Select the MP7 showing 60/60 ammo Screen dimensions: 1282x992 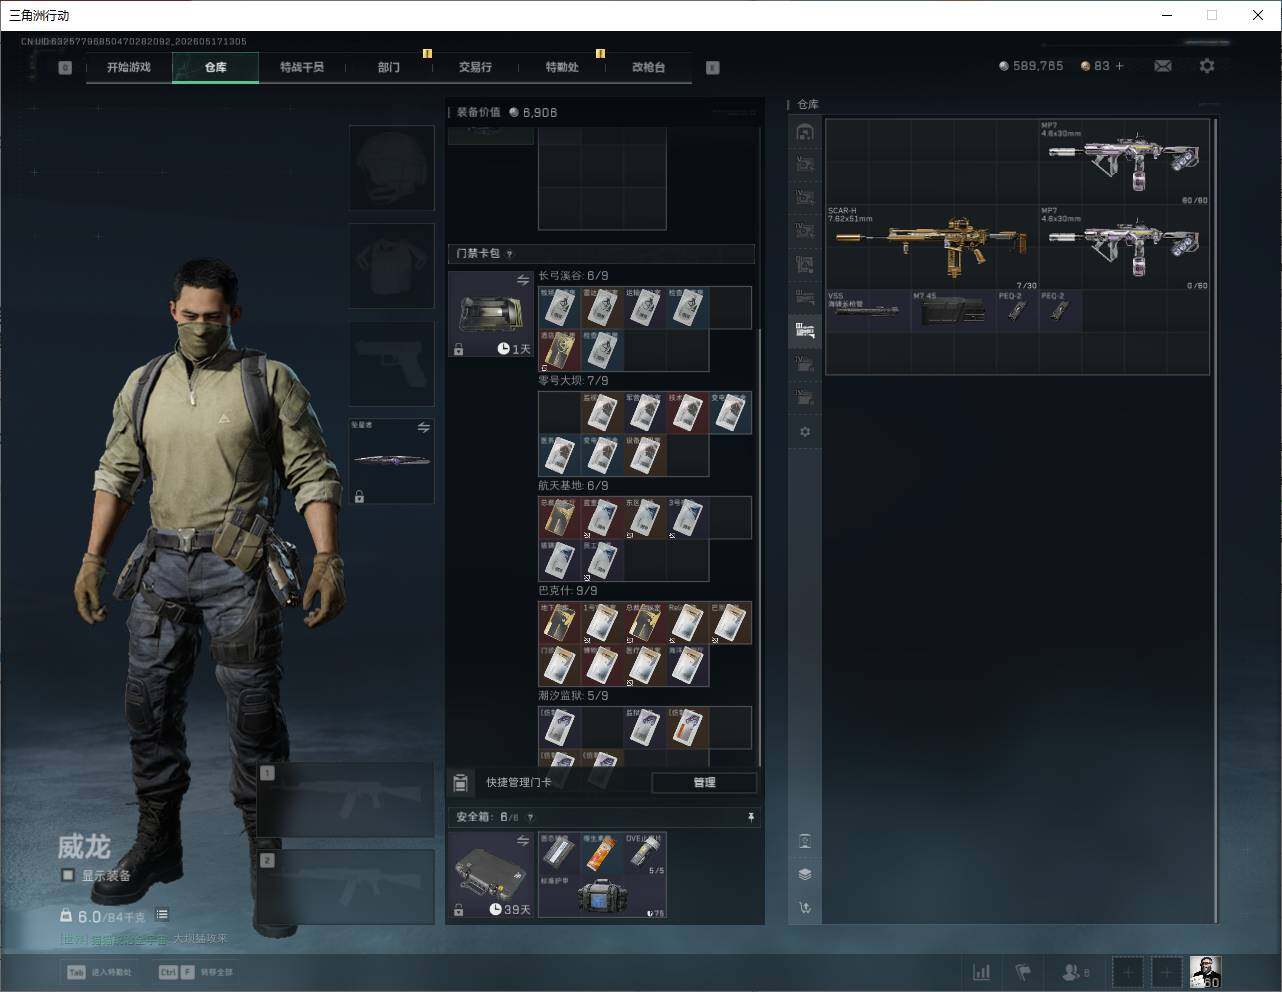tap(1125, 162)
